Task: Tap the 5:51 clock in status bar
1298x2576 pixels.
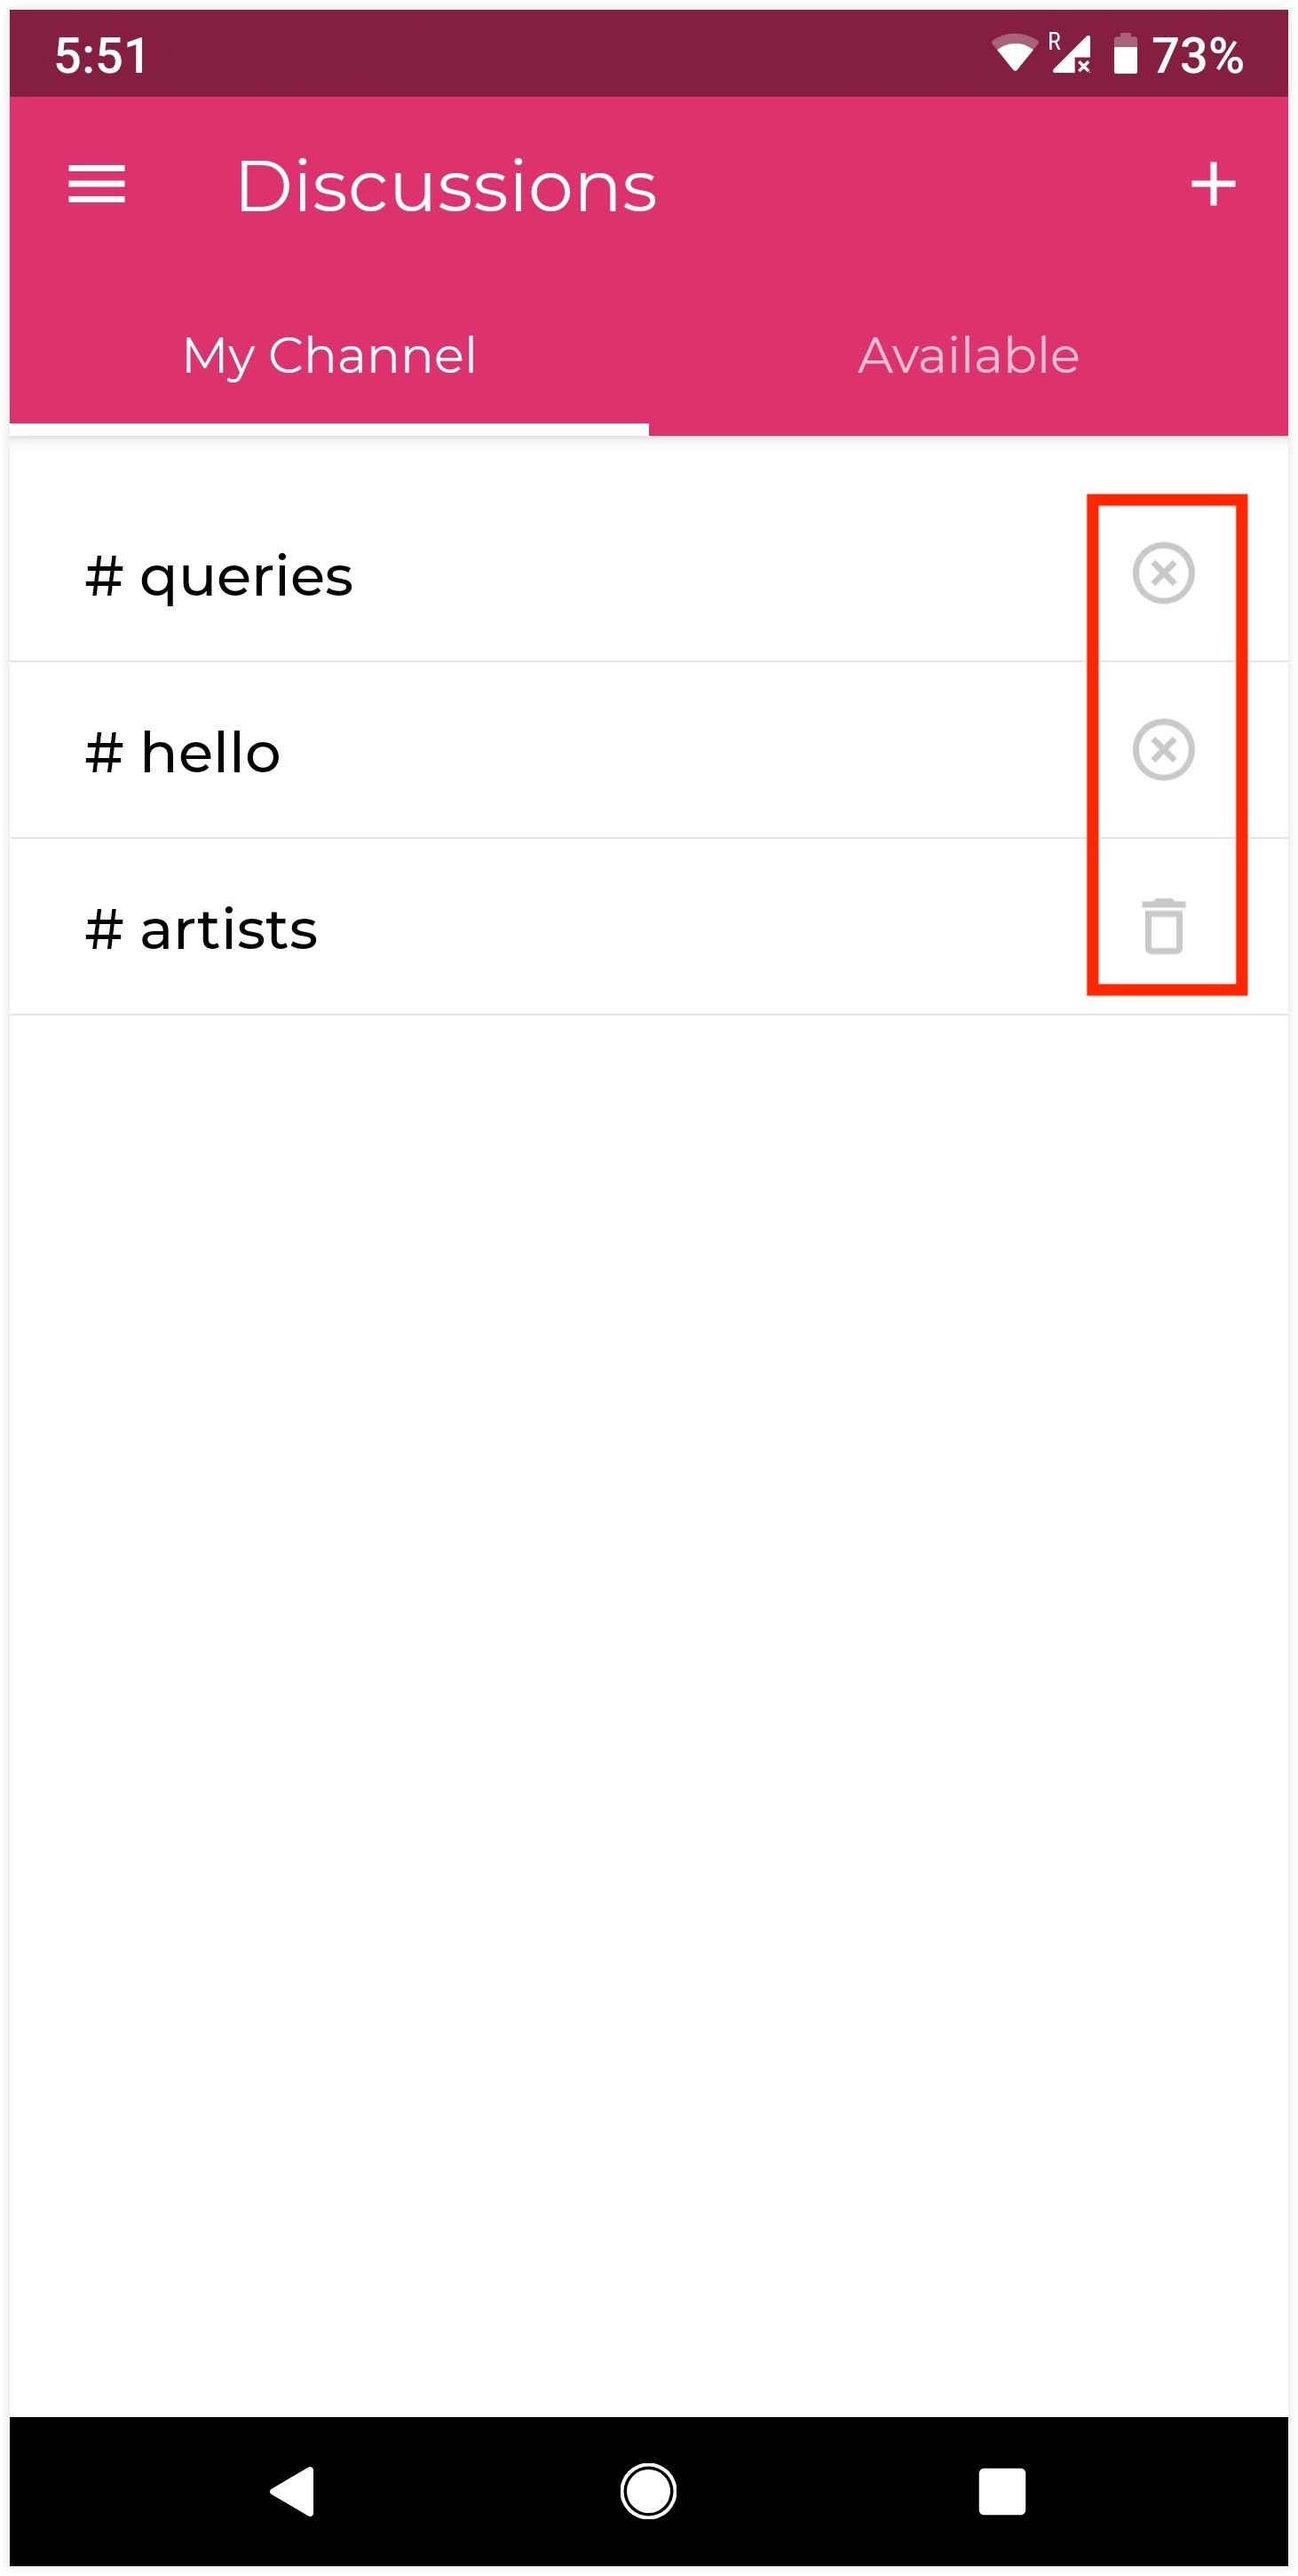Action: [101, 55]
